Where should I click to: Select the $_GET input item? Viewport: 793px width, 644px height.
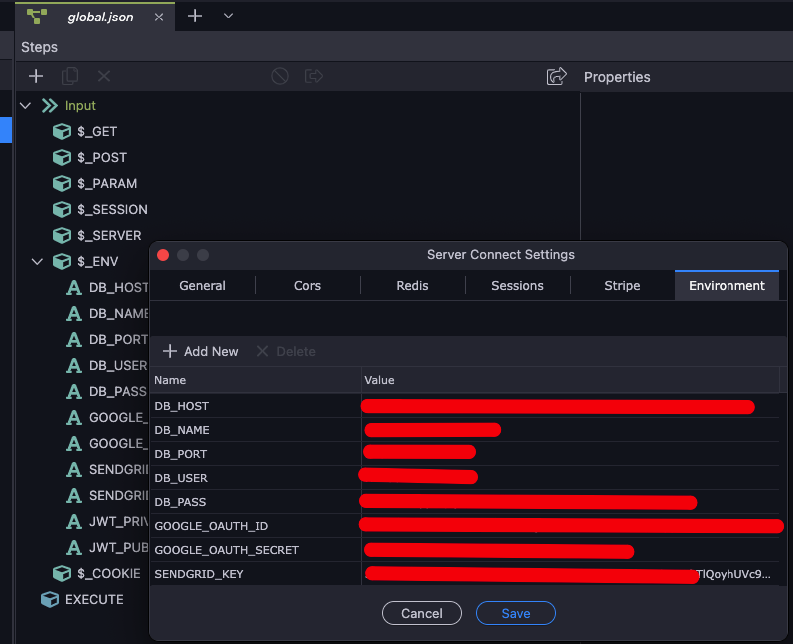pos(97,132)
